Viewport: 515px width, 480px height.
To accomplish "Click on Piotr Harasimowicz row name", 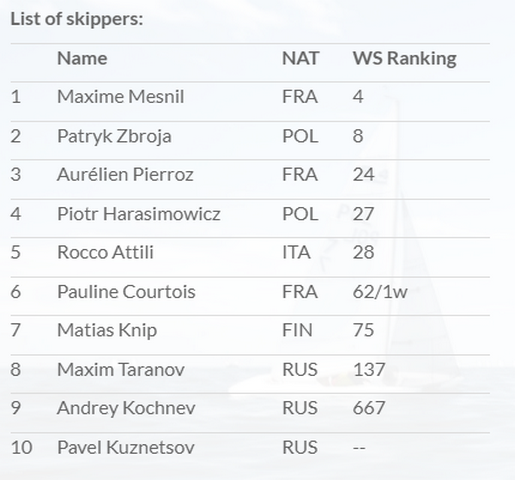I will click(139, 214).
